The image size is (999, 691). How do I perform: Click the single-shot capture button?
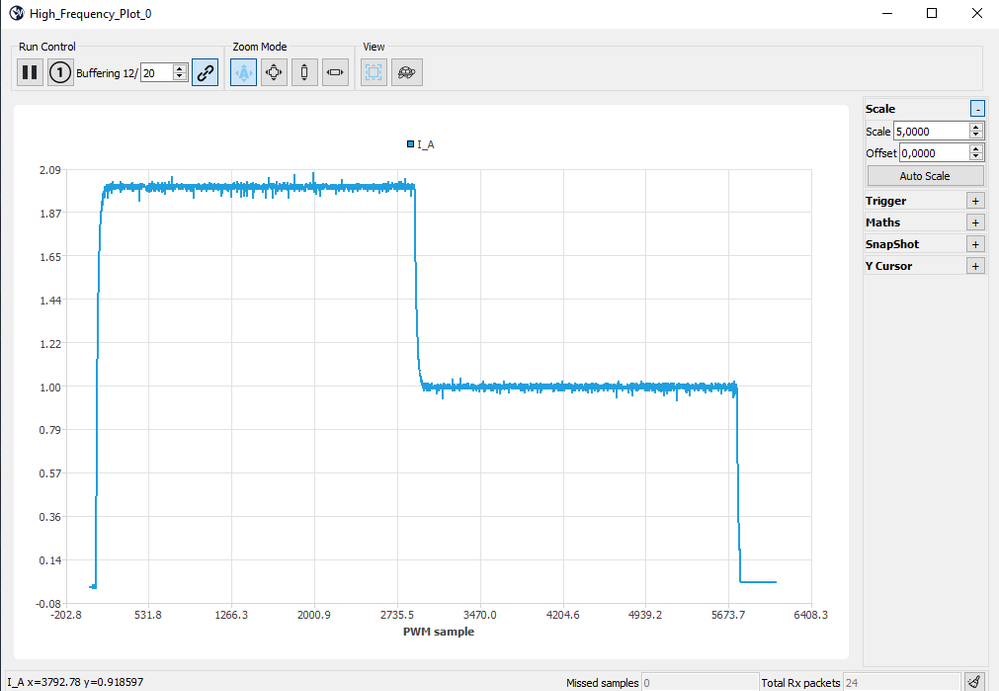tap(61, 72)
